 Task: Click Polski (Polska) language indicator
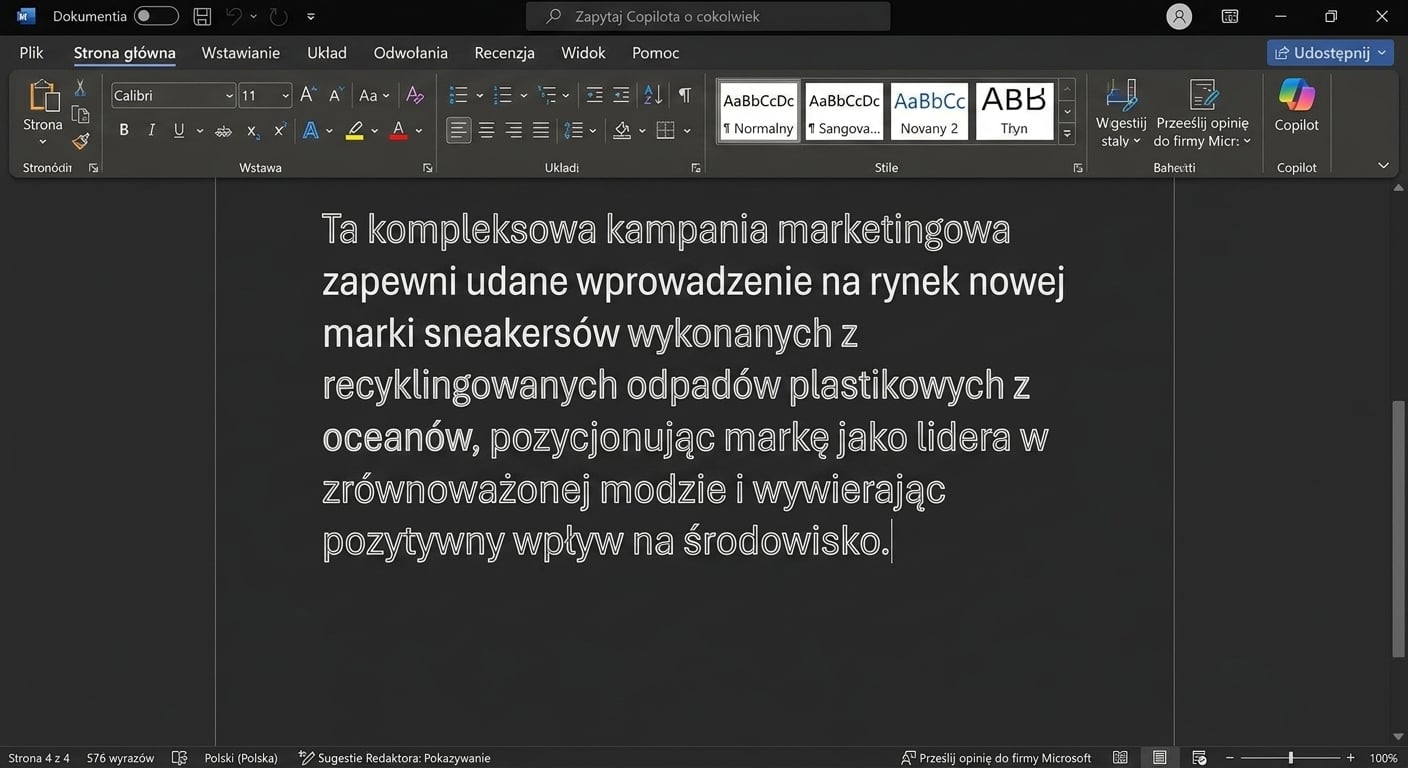(241, 758)
